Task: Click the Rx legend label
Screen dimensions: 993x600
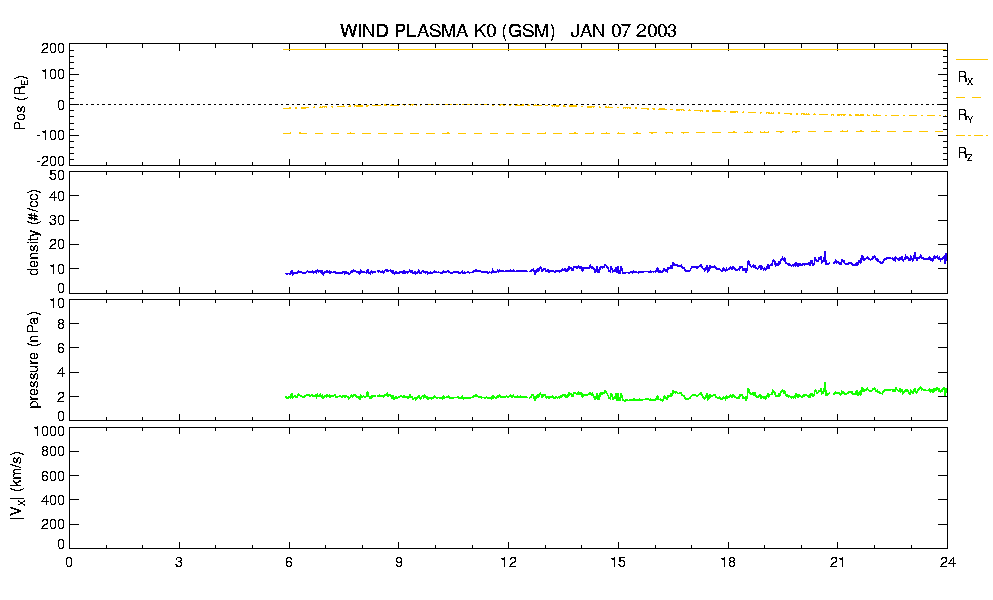Action: [965, 78]
